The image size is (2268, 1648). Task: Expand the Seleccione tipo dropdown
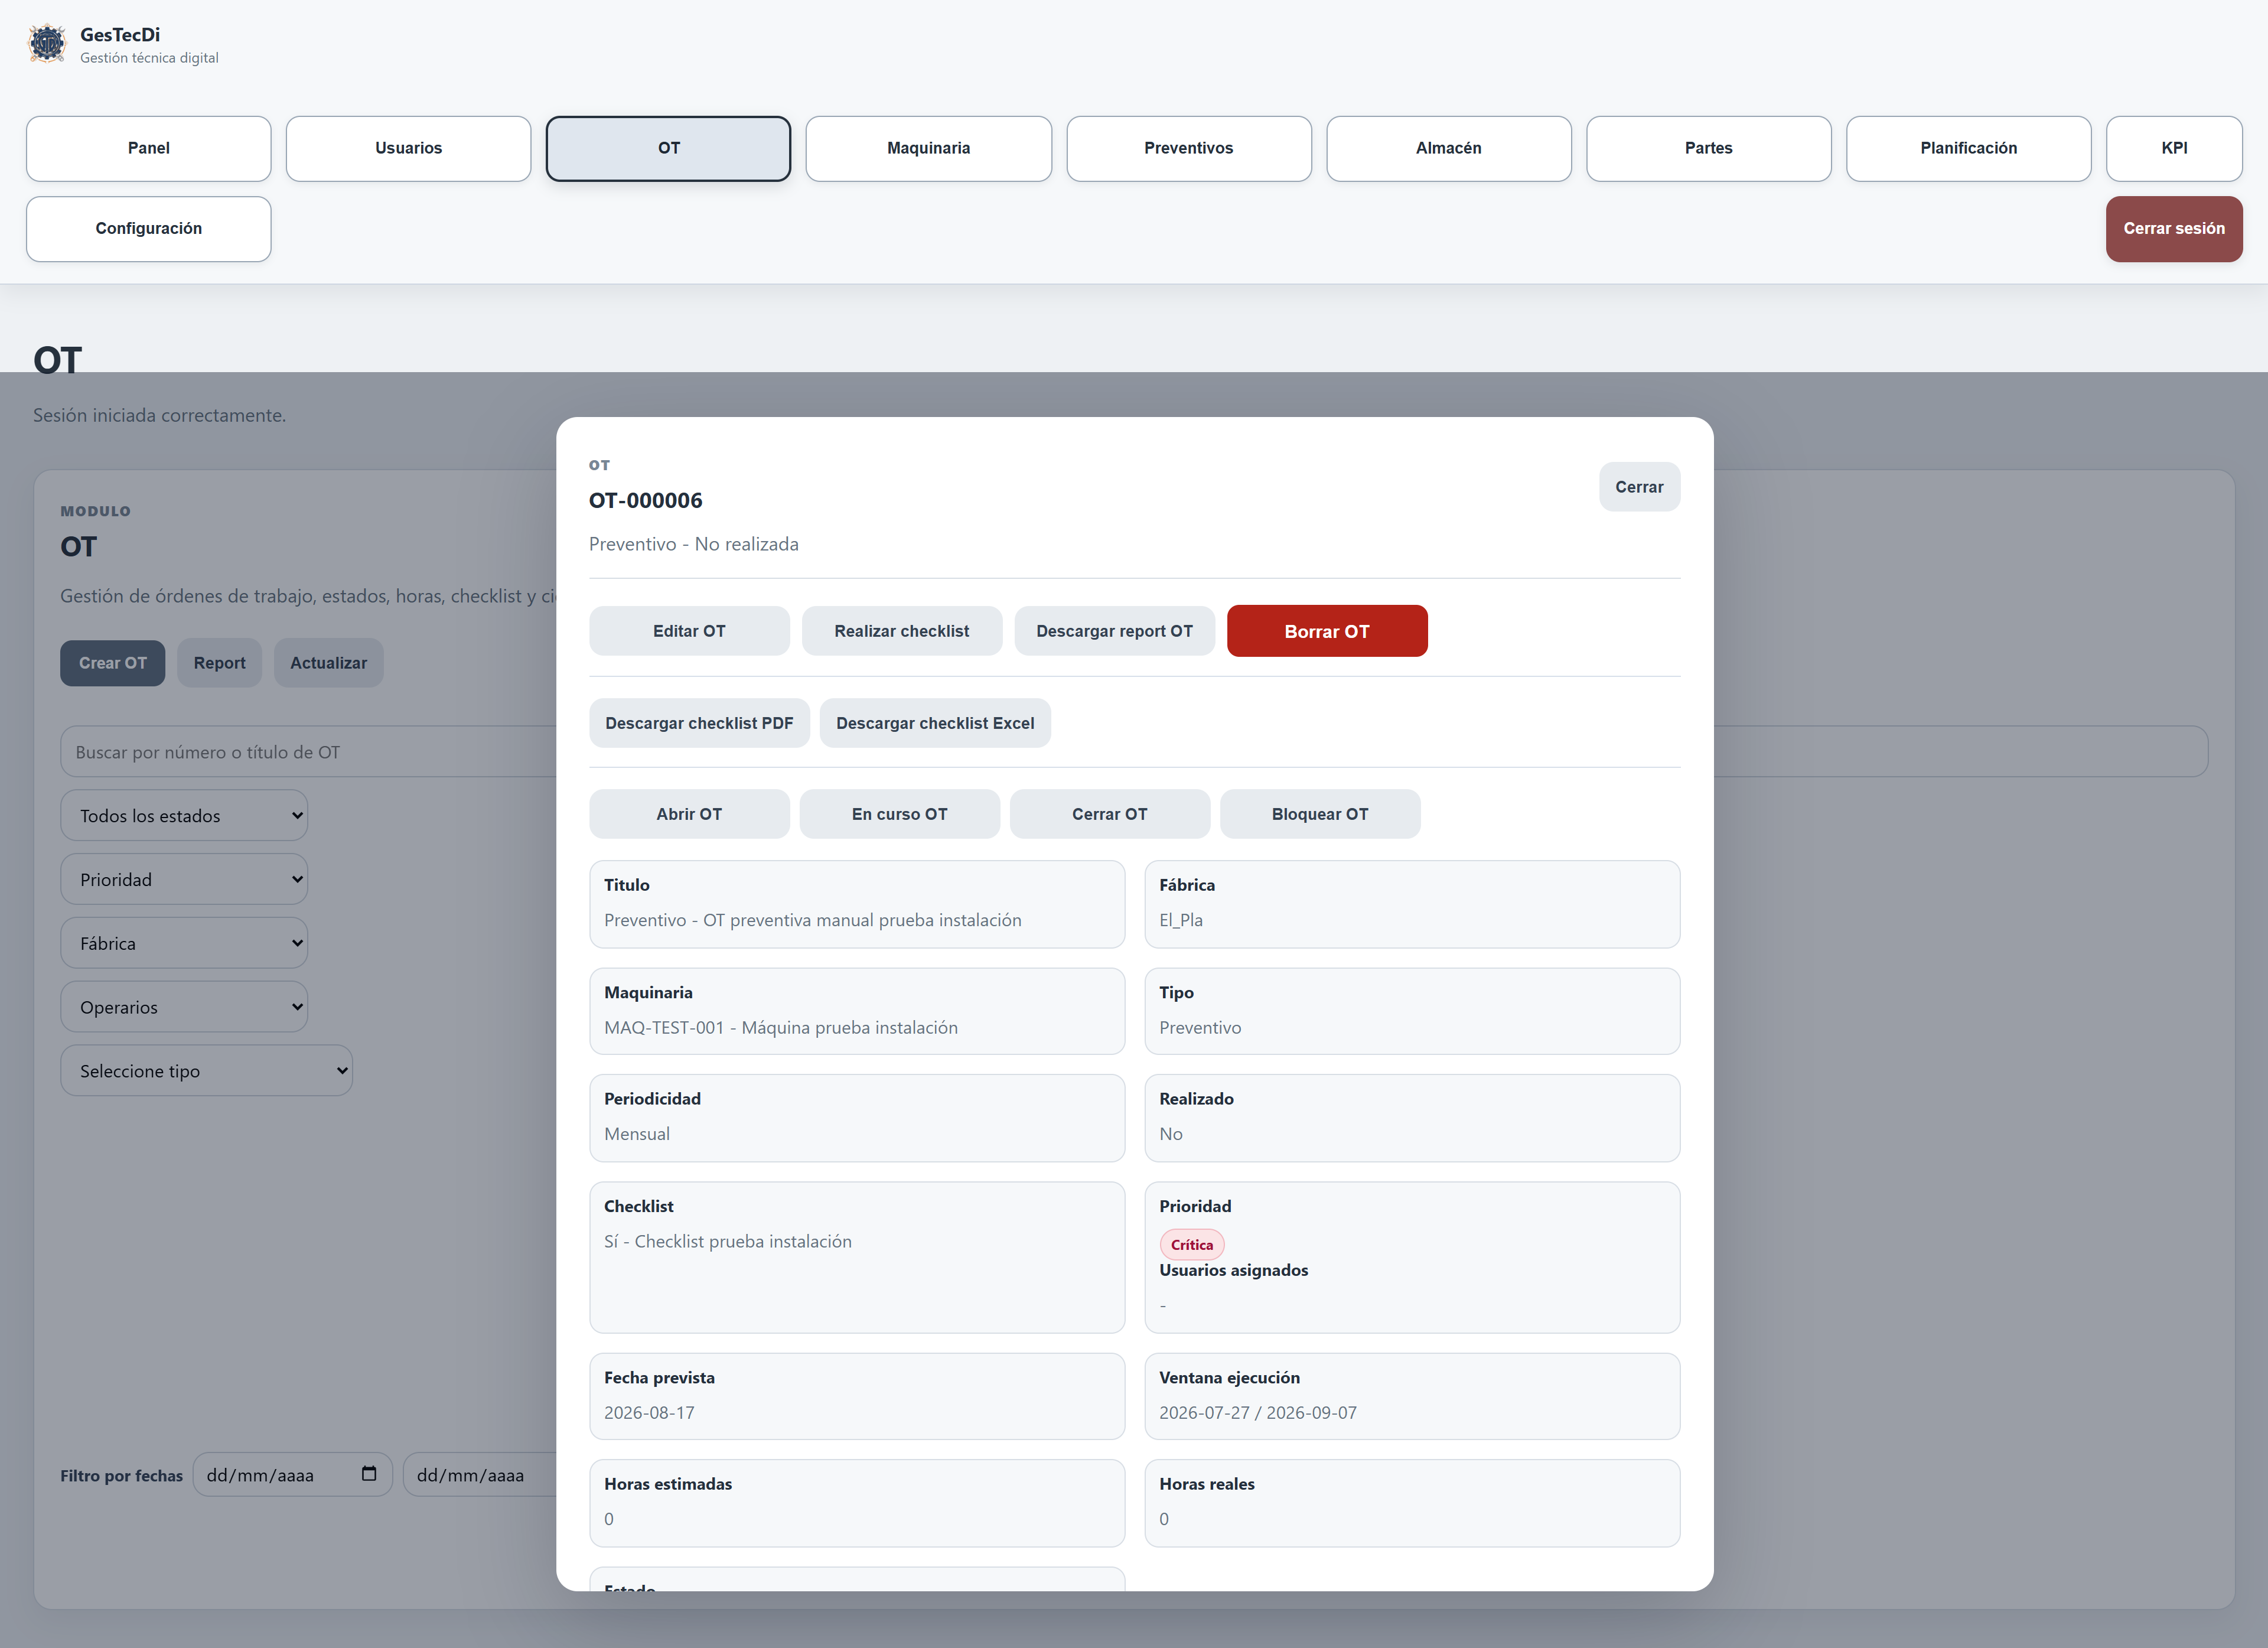(x=207, y=1071)
